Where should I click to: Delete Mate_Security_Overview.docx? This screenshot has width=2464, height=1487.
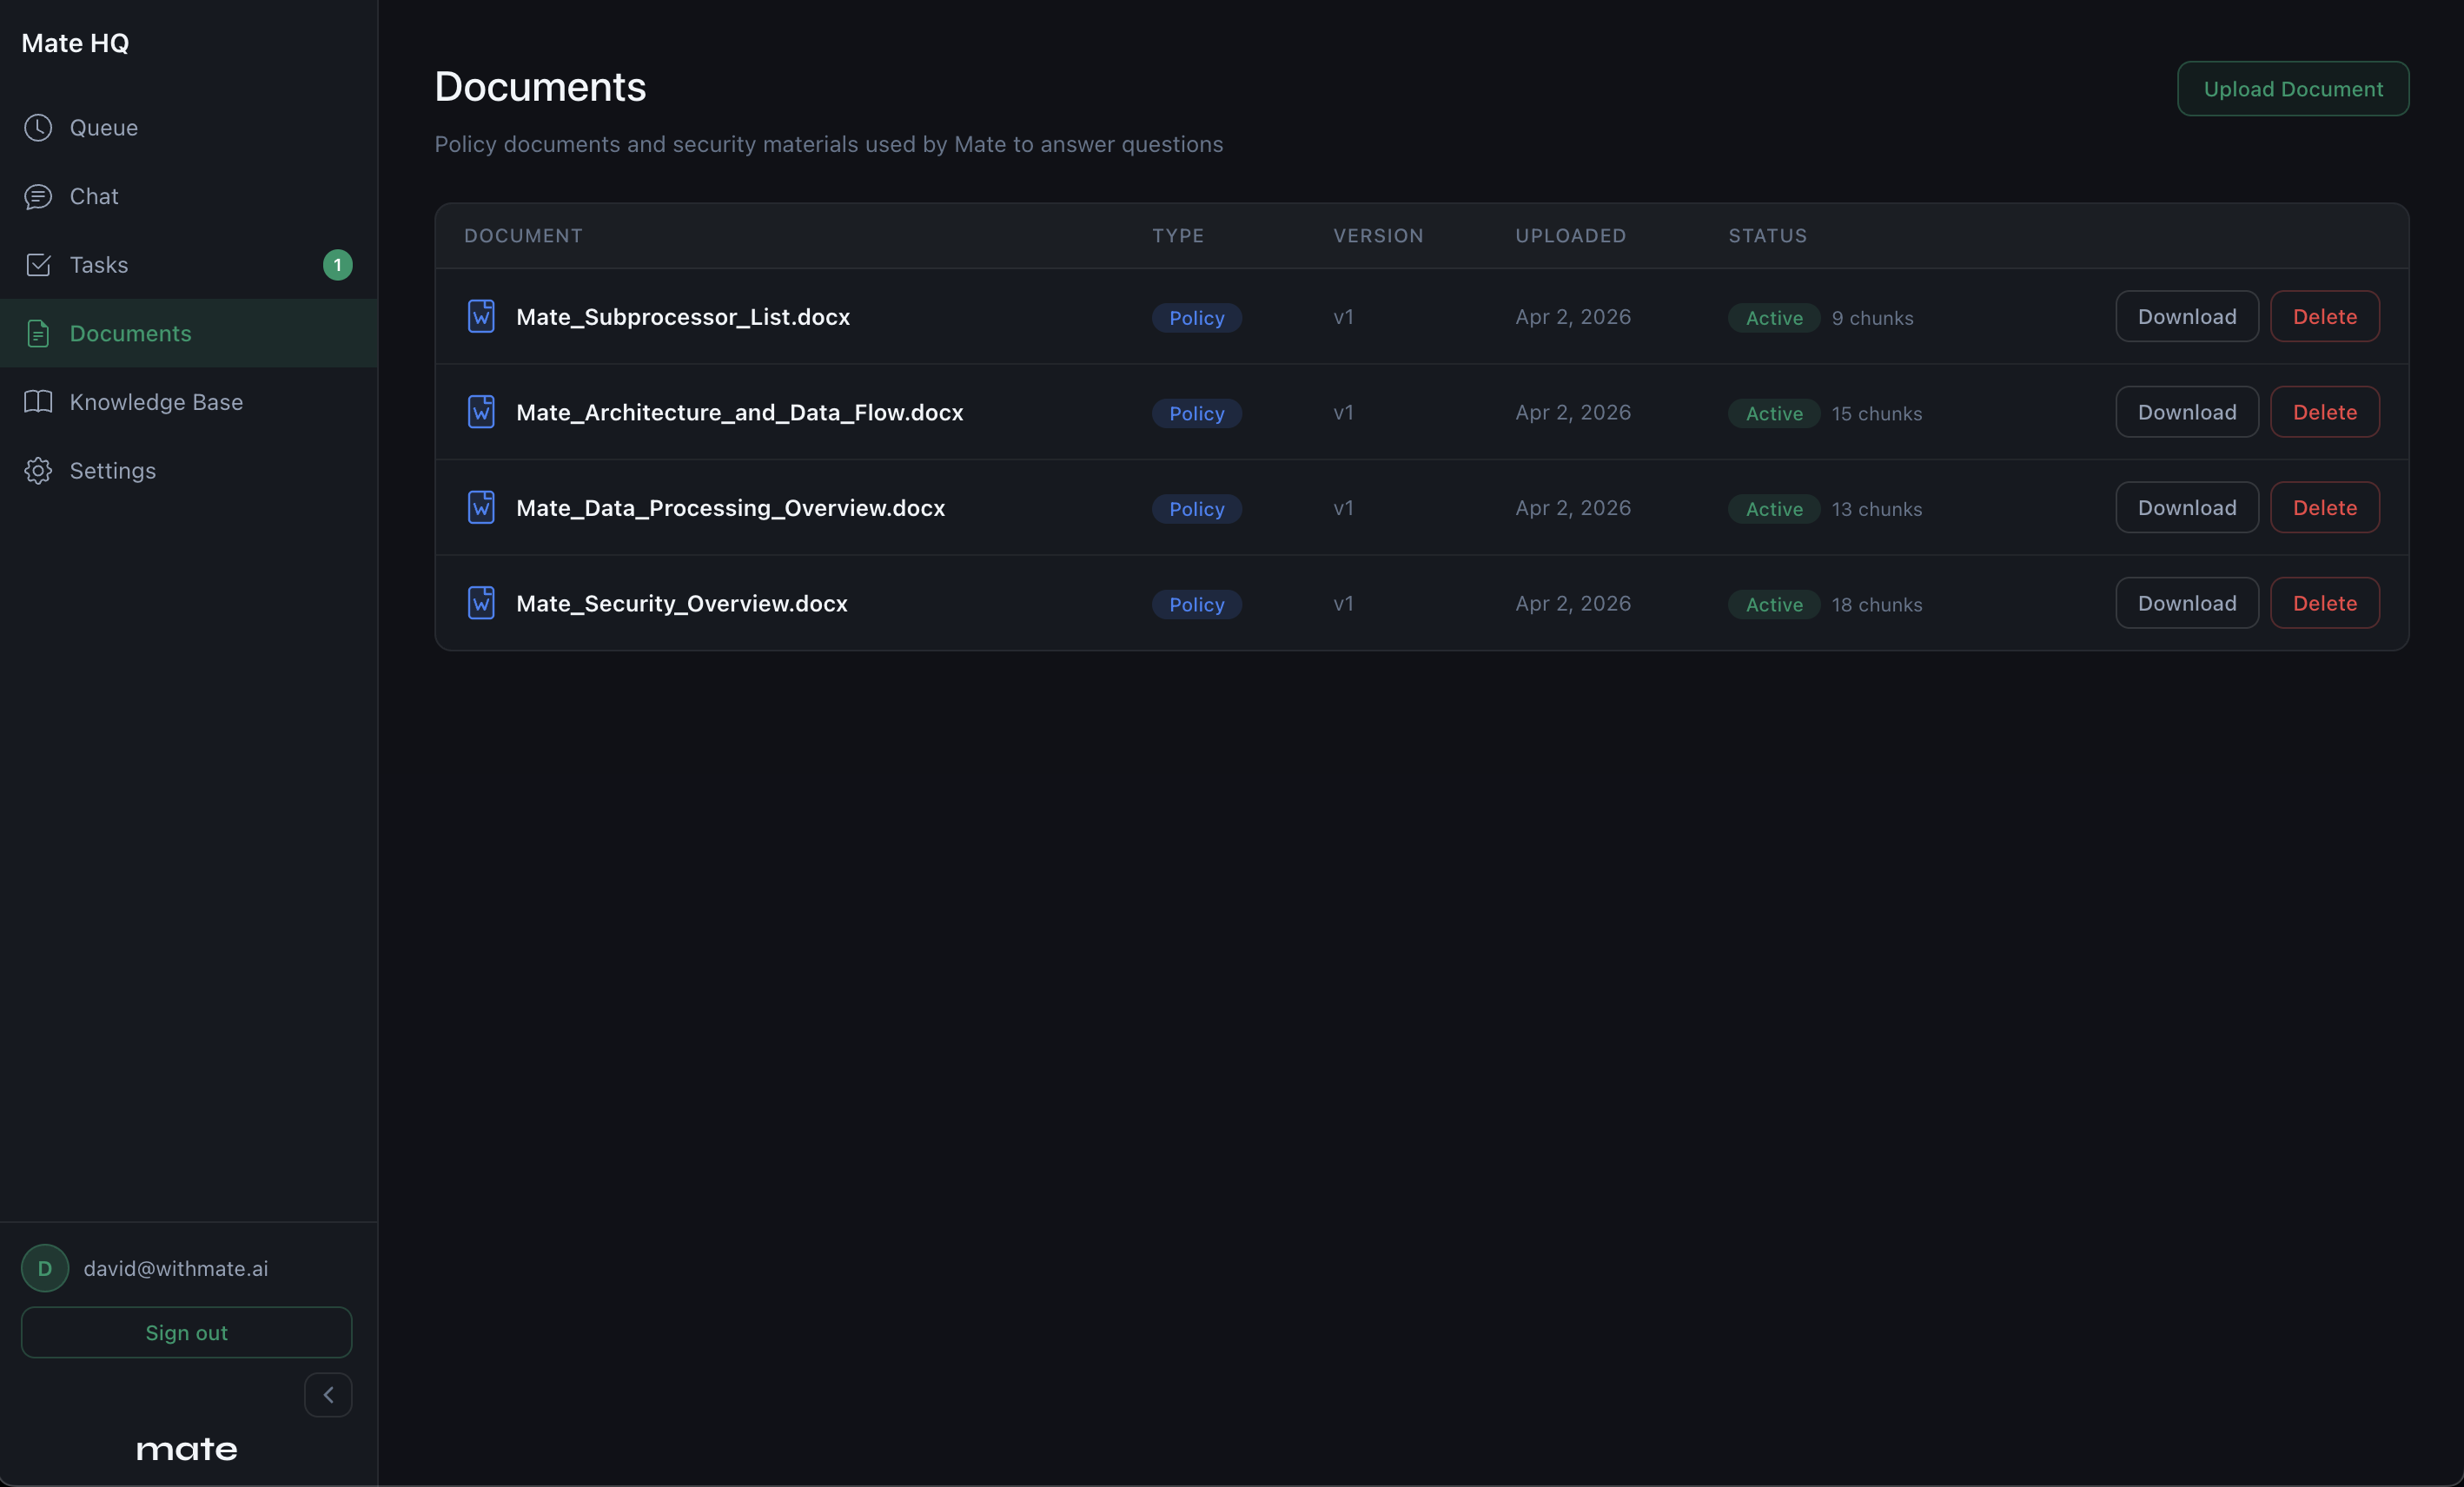(x=2325, y=603)
